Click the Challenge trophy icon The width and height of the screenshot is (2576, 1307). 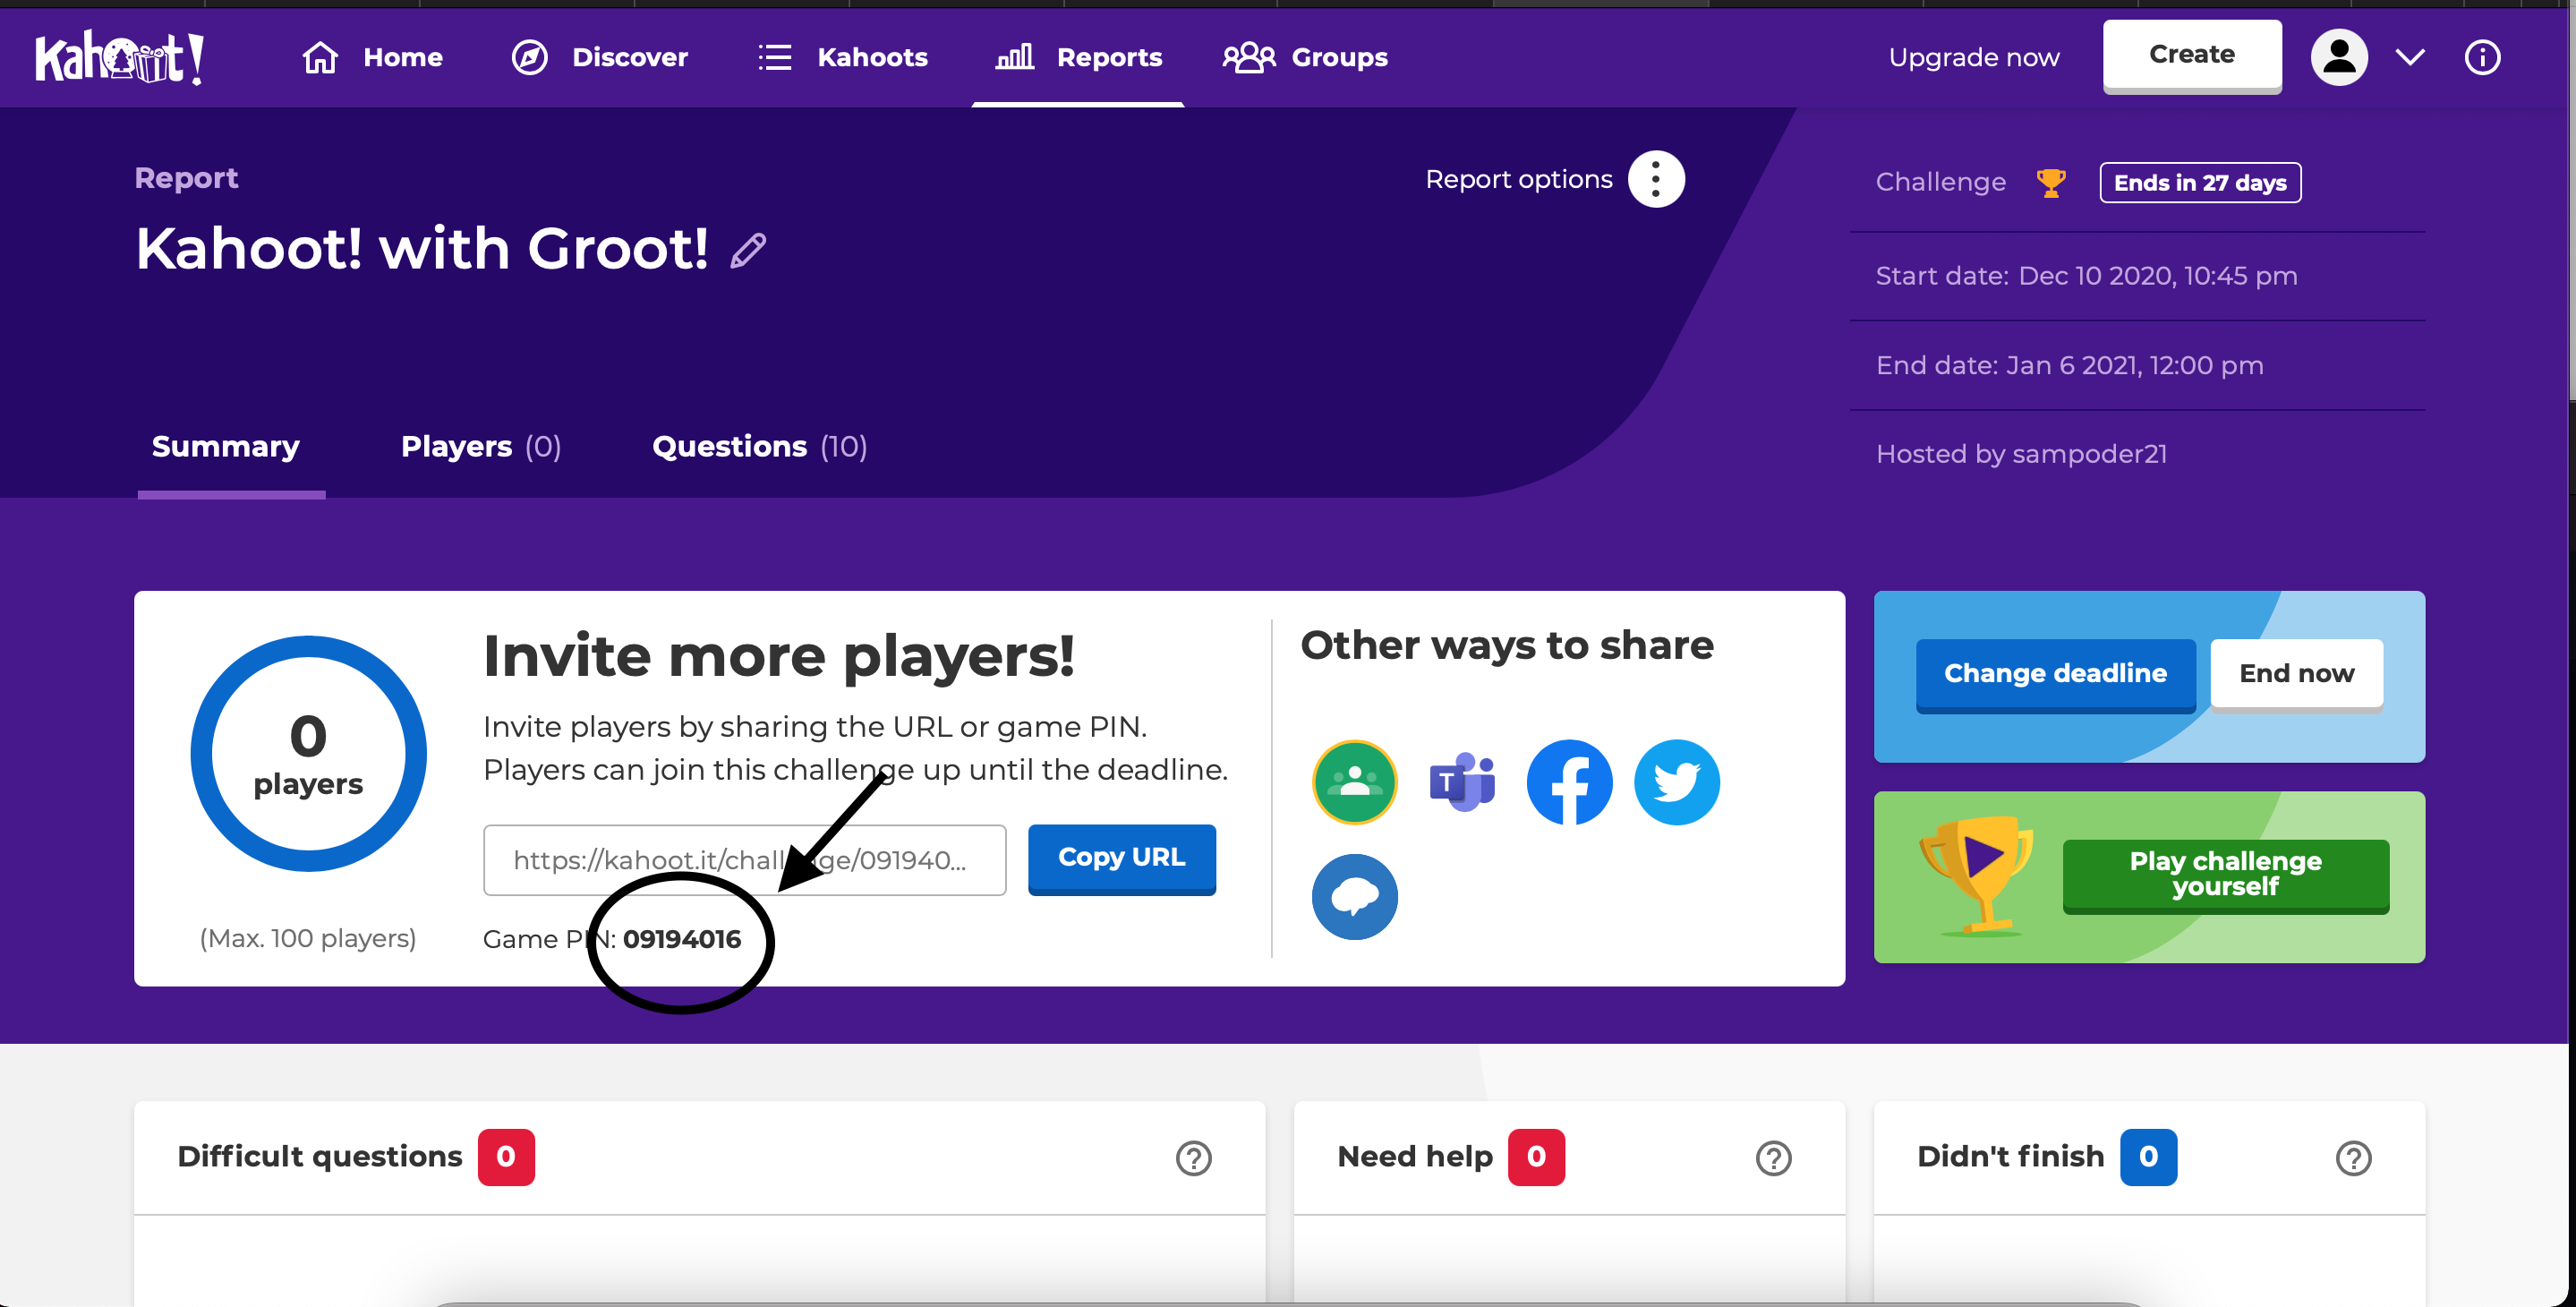2050,183
